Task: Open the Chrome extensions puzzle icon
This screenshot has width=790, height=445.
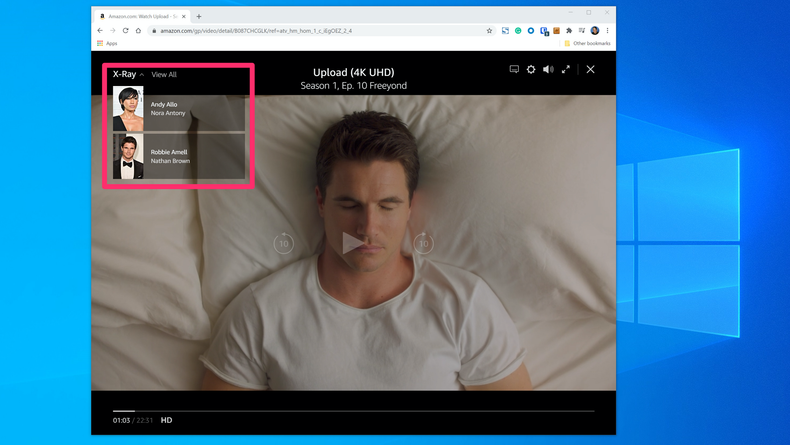Action: point(569,31)
